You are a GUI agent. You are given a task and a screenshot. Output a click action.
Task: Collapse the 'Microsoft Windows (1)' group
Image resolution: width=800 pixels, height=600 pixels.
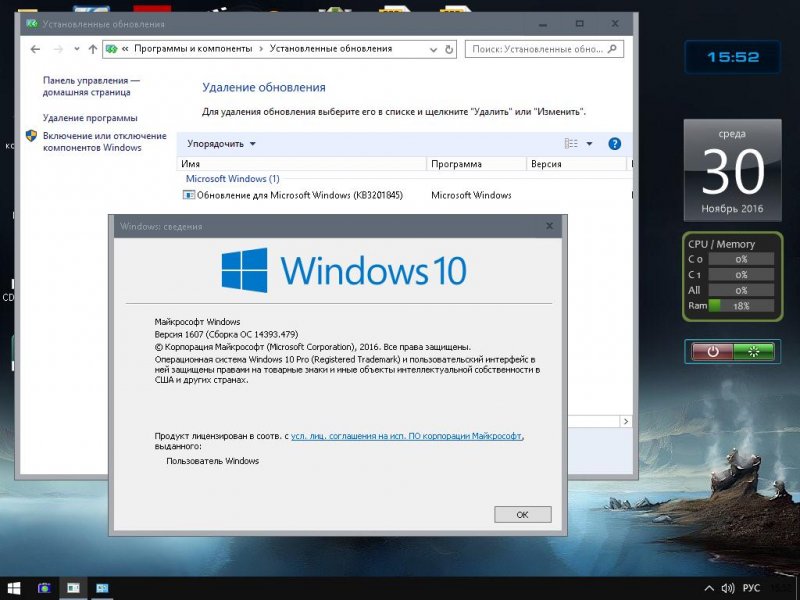[233, 179]
